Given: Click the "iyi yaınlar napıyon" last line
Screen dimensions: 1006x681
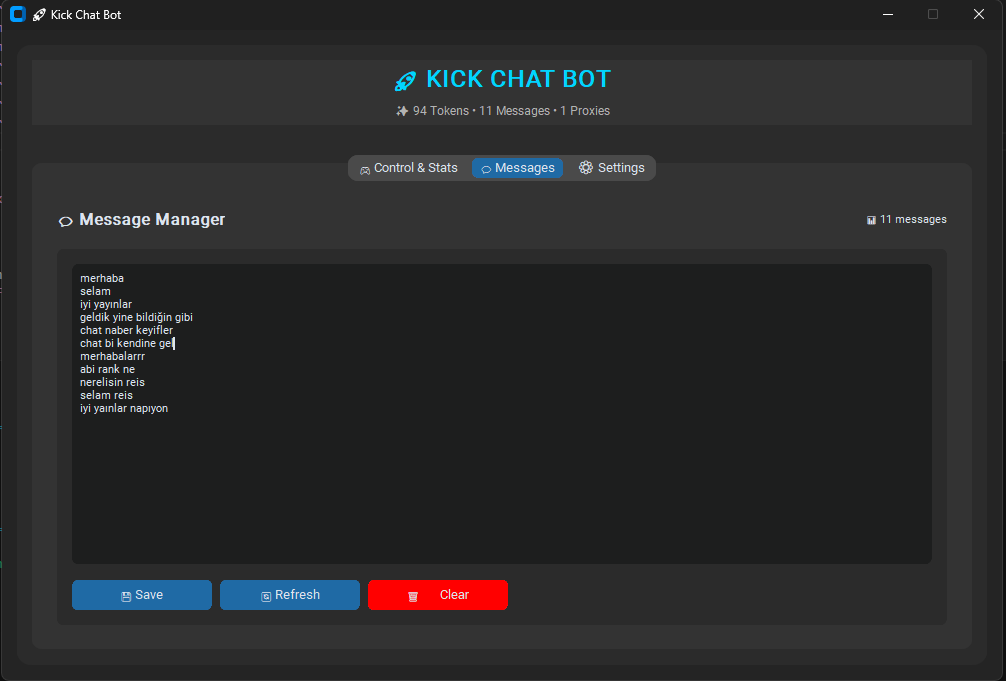Looking at the screenshot, I should 124,408.
